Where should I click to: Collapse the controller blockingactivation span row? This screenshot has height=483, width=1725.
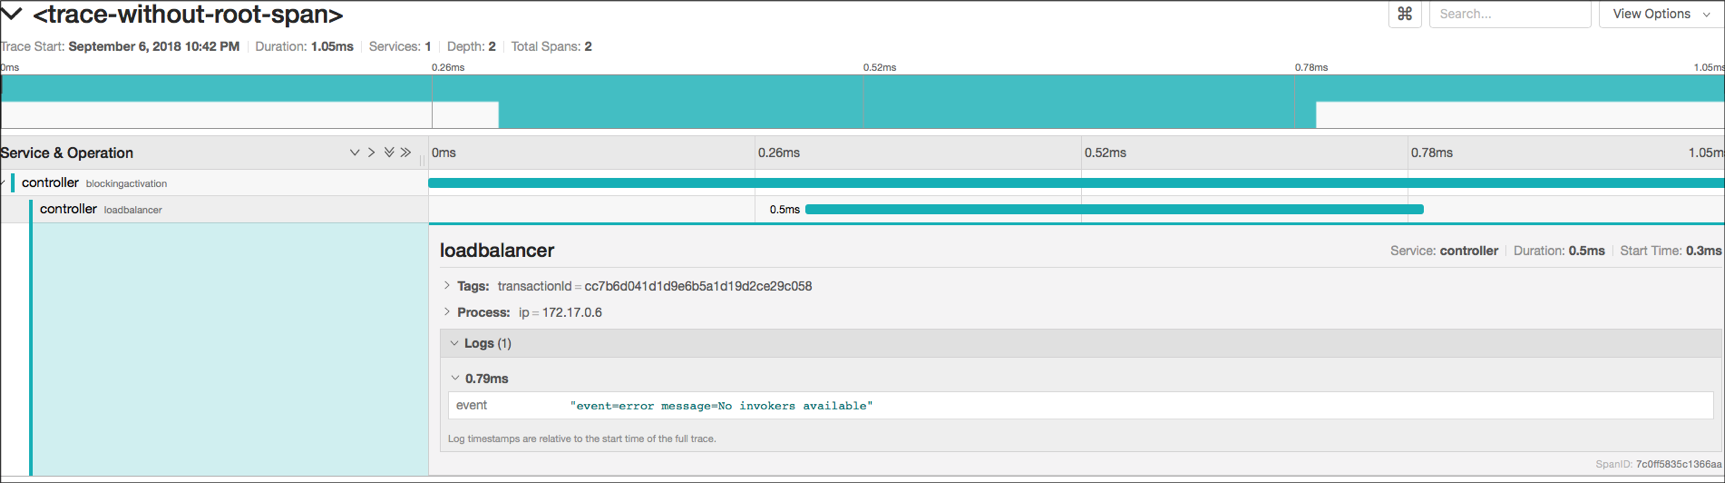point(5,183)
